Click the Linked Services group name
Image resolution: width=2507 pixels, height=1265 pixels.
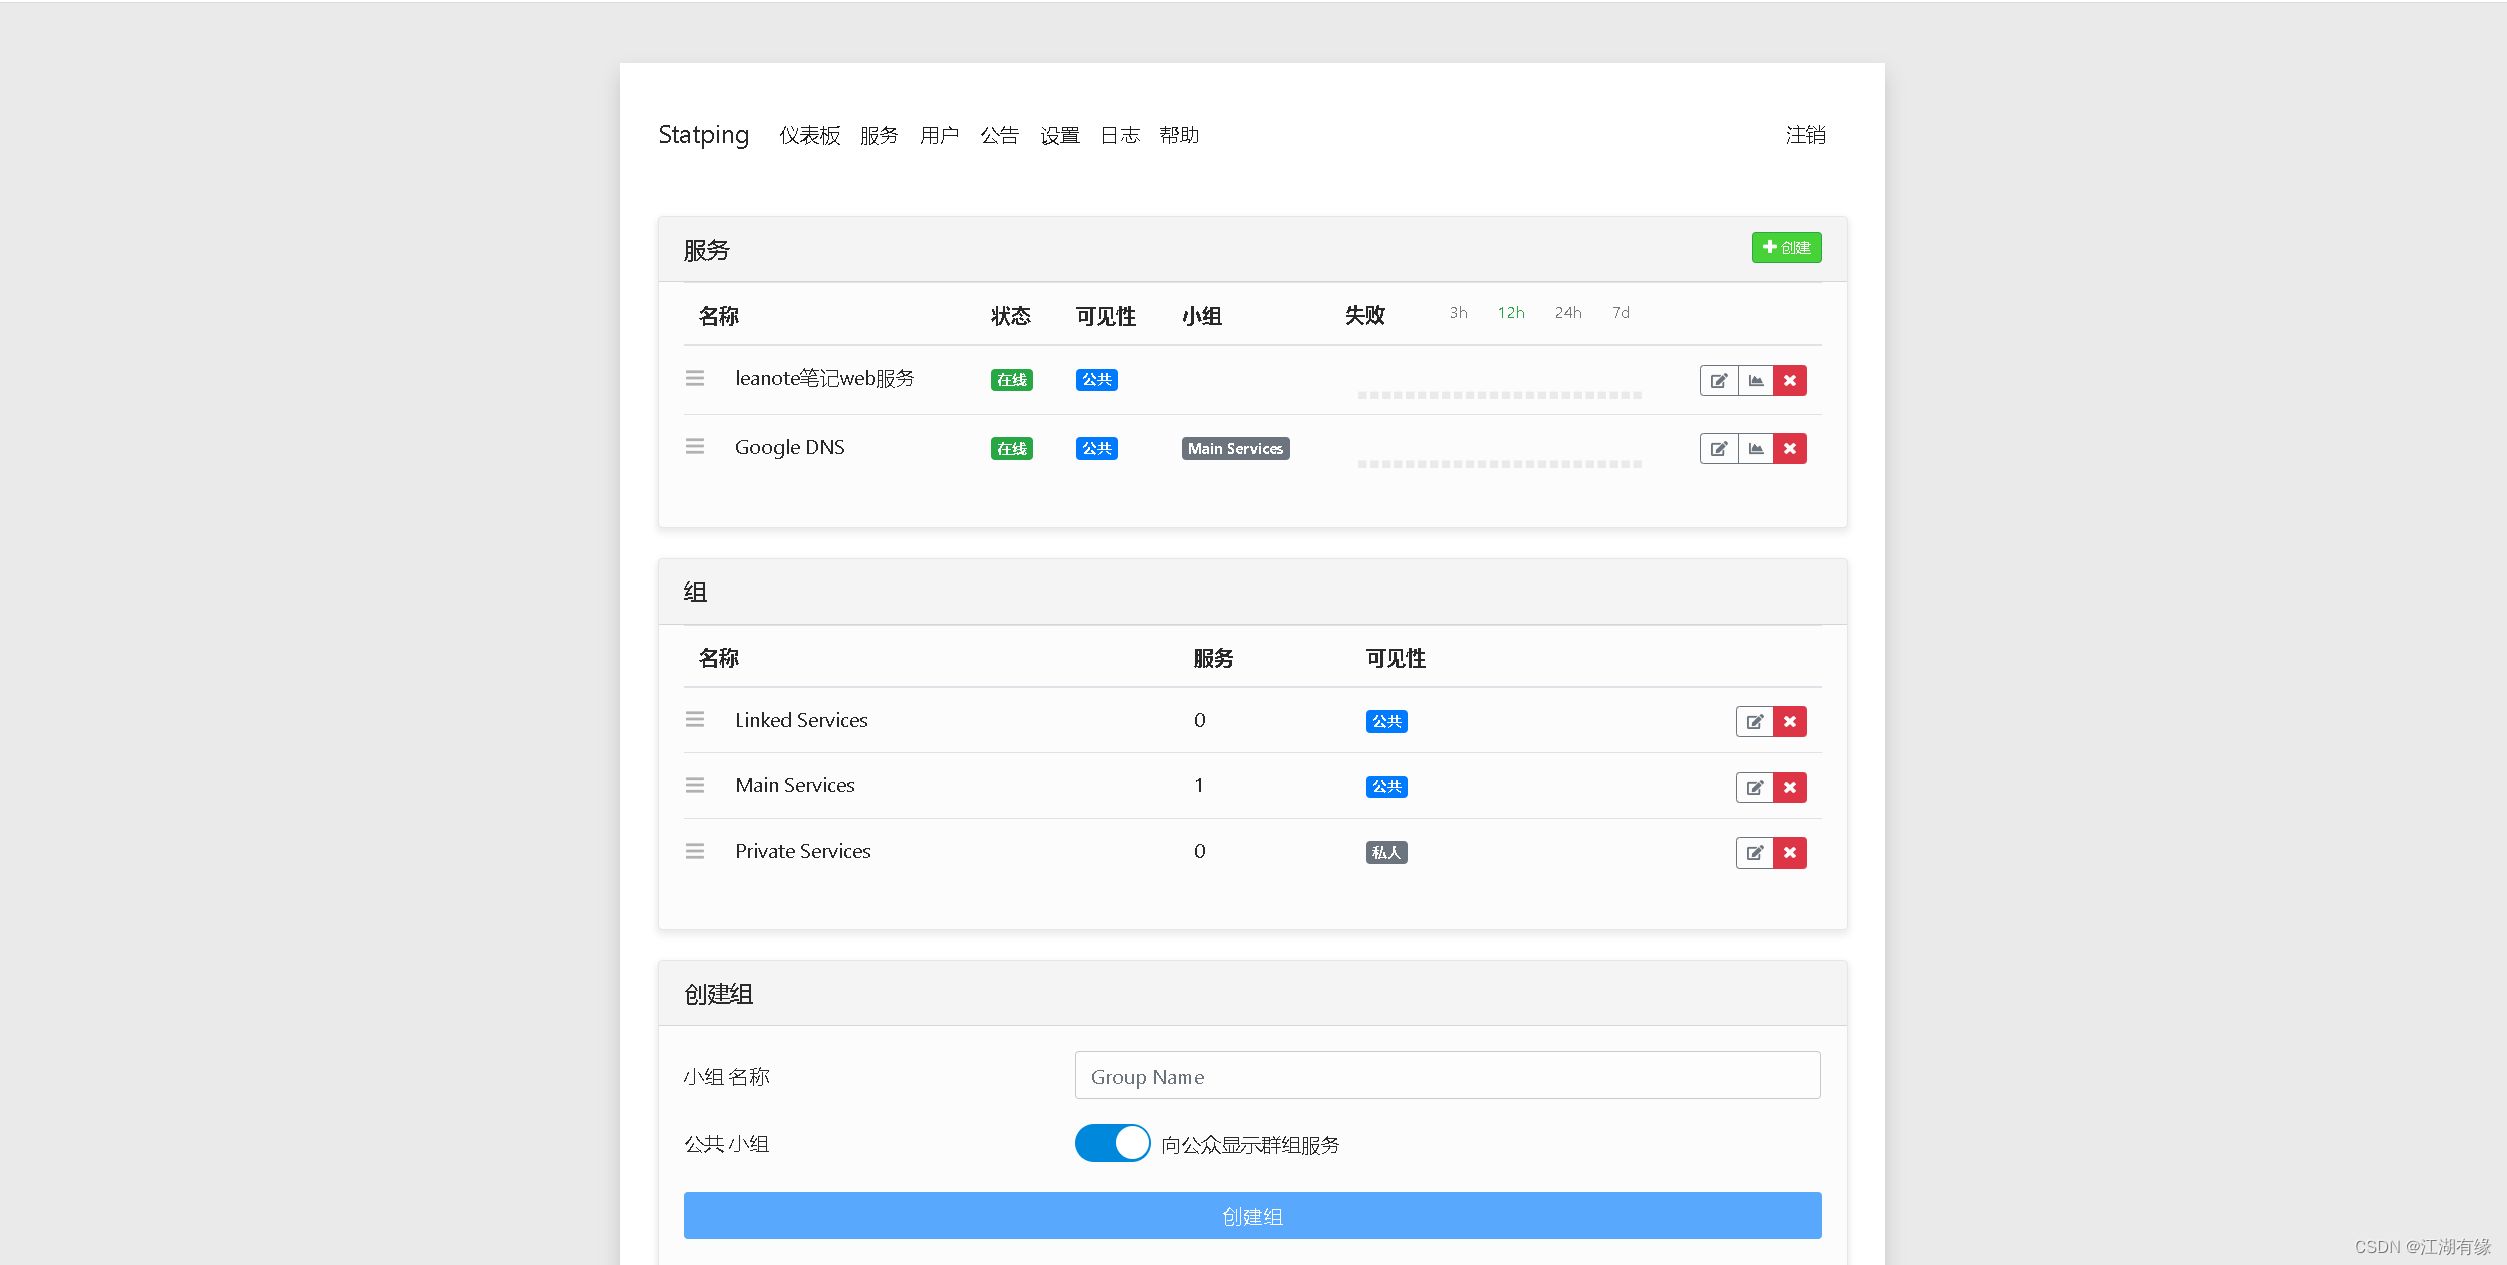801,720
